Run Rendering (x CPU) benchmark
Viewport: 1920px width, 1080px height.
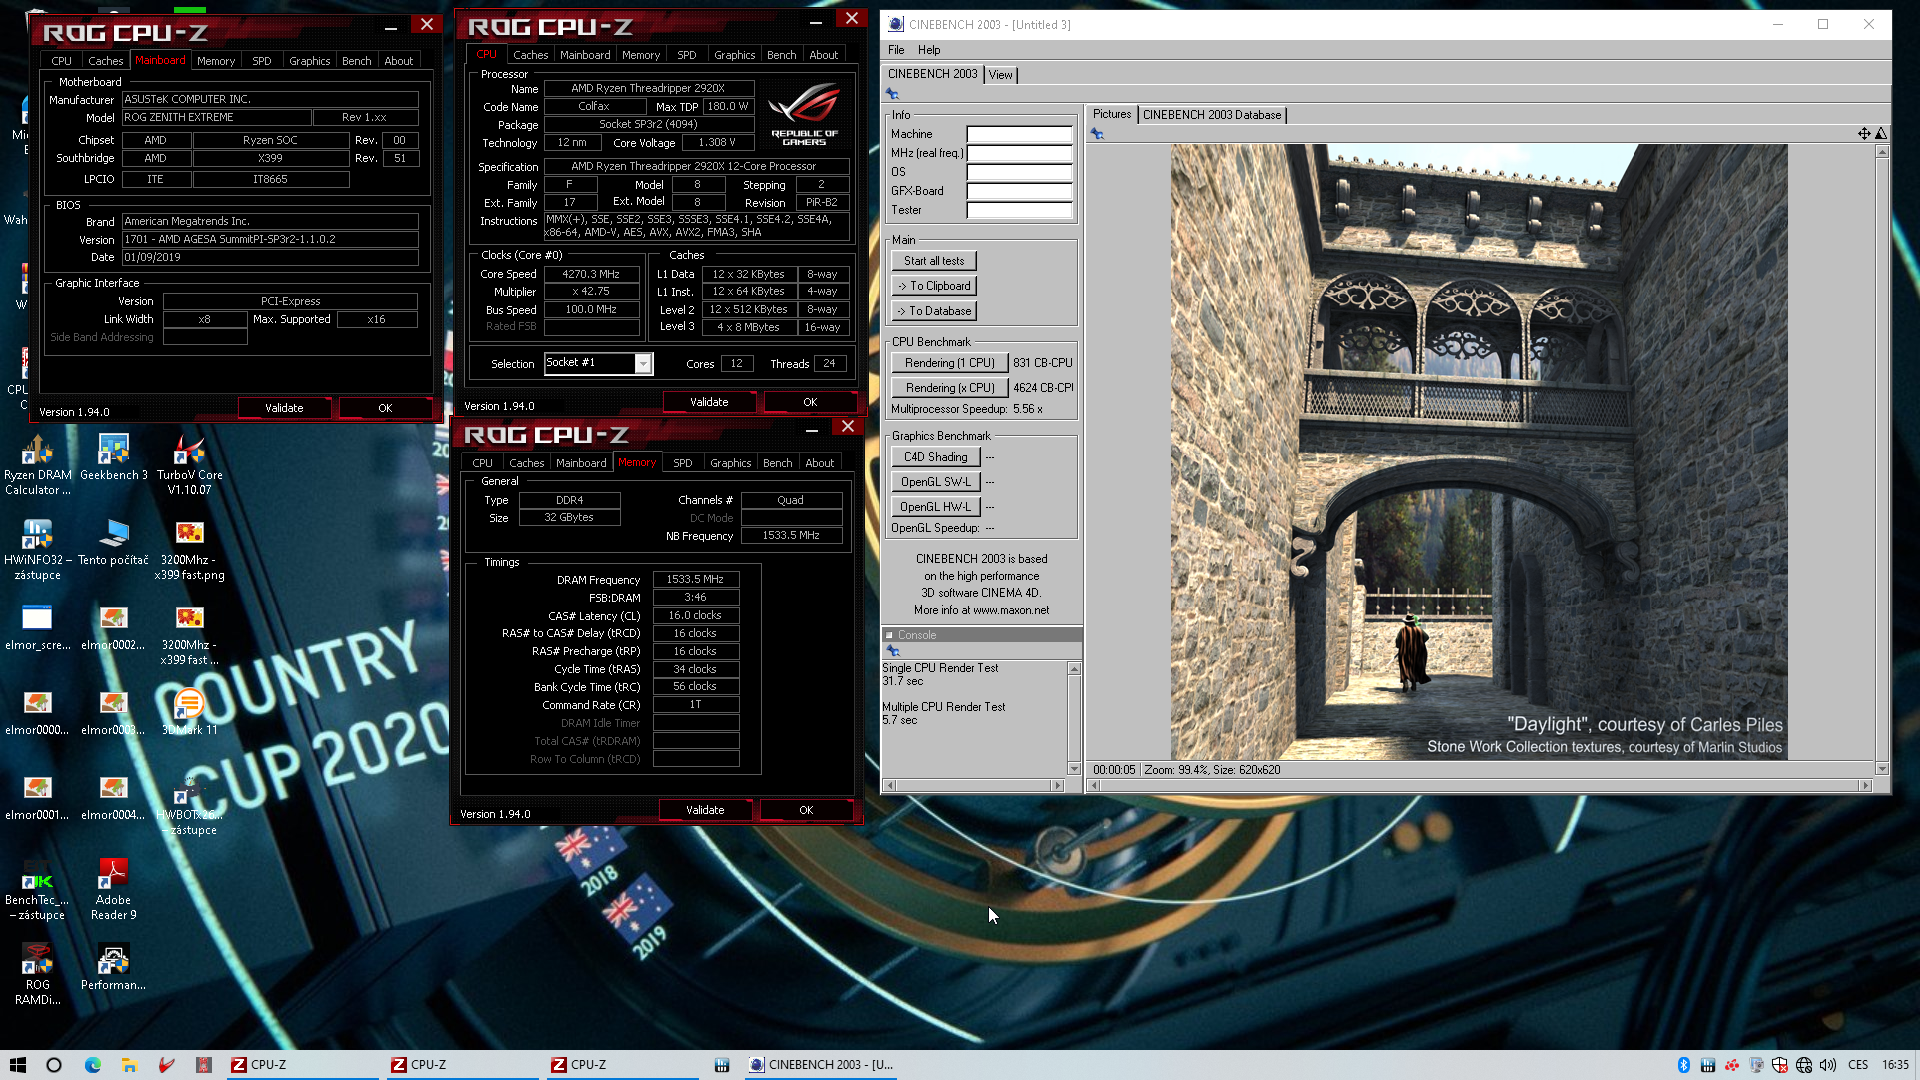949,388
